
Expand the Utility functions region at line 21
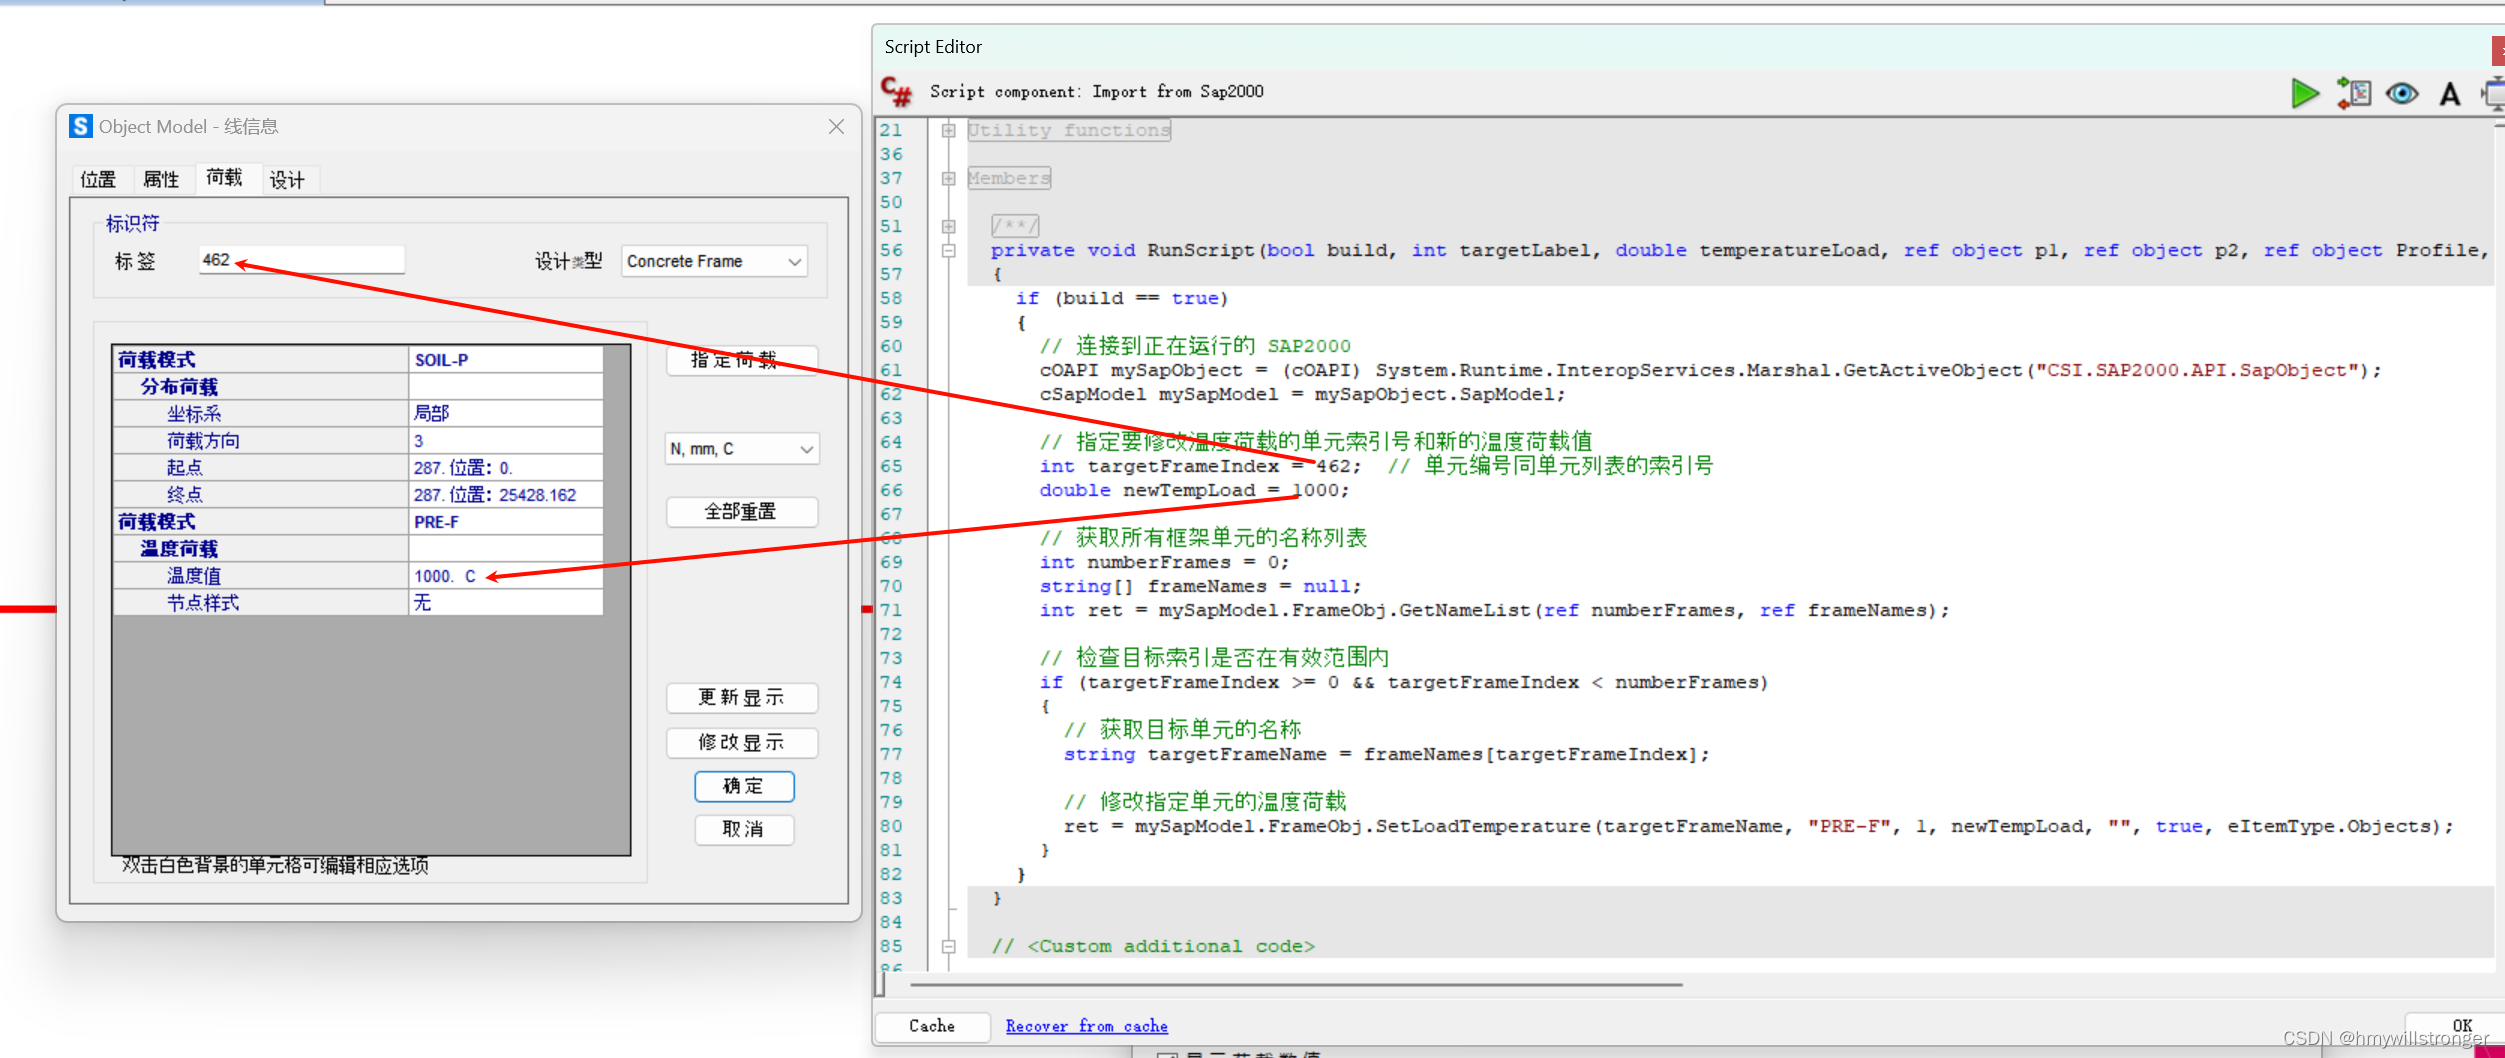tap(948, 129)
